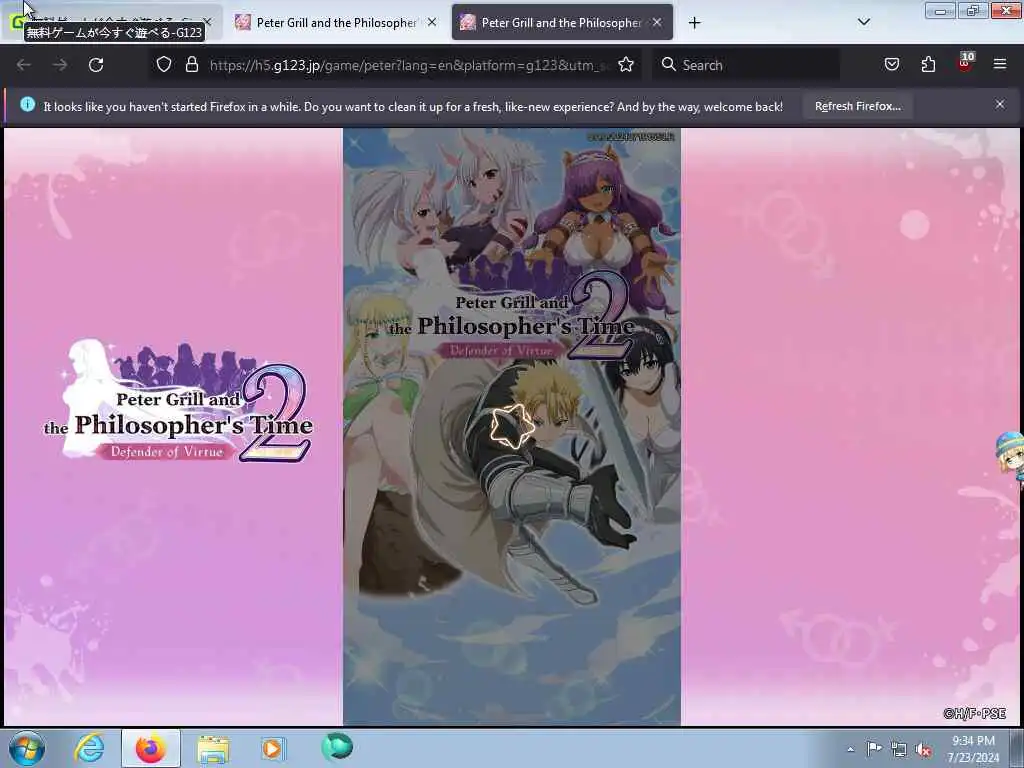Show hidden tray icons arrow
The height and width of the screenshot is (768, 1024).
850,749
